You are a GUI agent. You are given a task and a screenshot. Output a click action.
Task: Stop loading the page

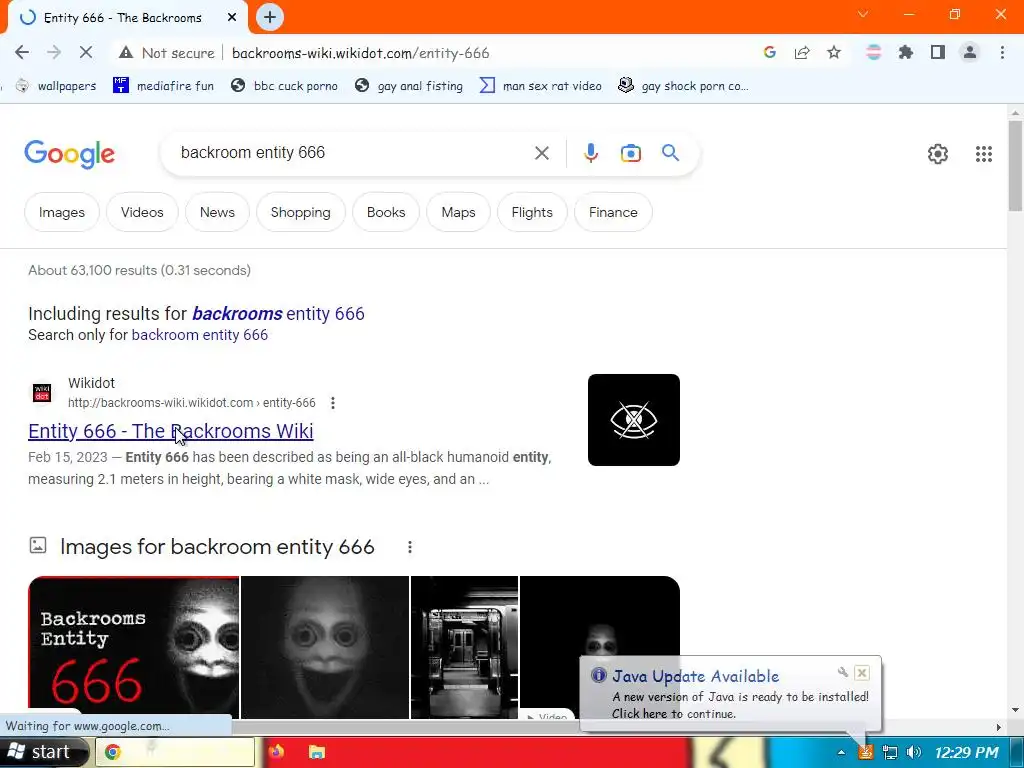tap(86, 53)
